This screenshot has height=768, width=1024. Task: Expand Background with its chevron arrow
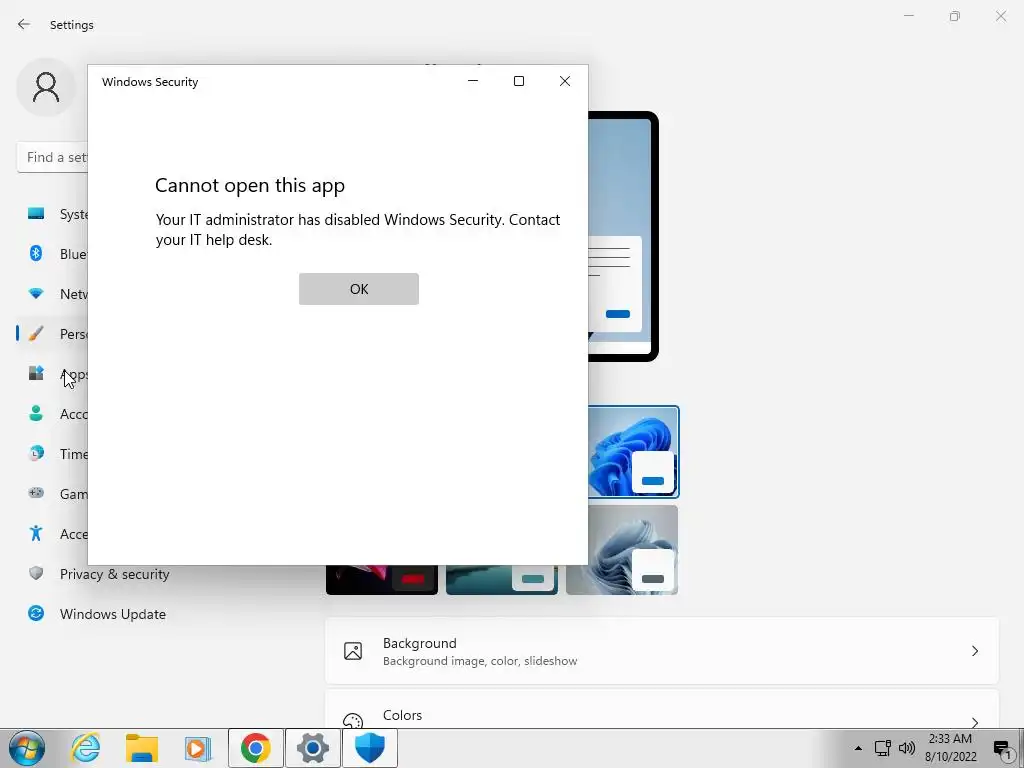pyautogui.click(x=975, y=651)
